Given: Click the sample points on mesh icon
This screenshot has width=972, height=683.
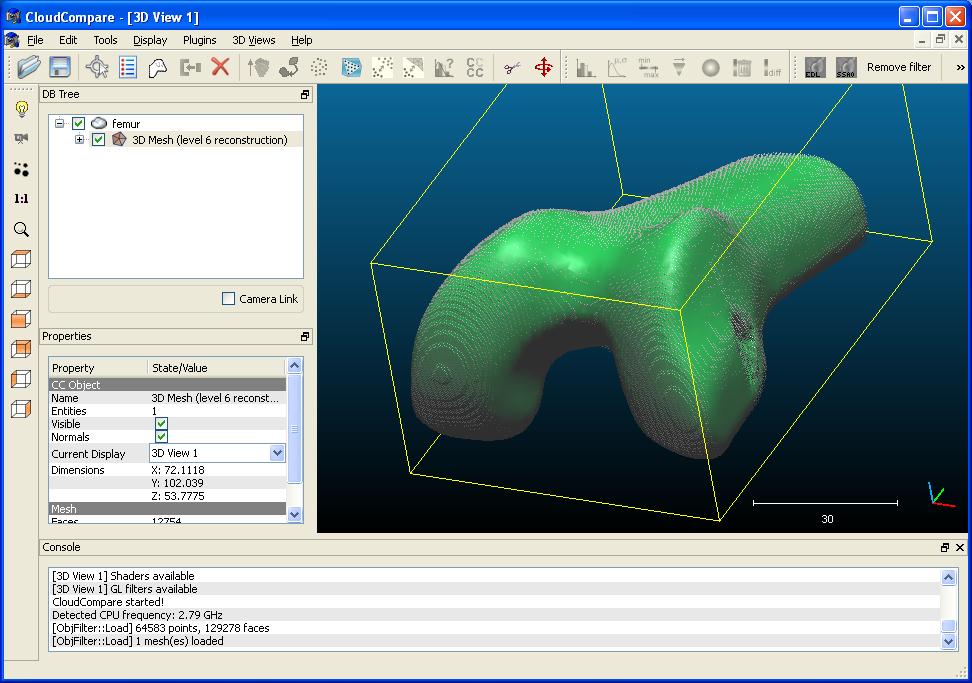Looking at the screenshot, I should click(351, 67).
